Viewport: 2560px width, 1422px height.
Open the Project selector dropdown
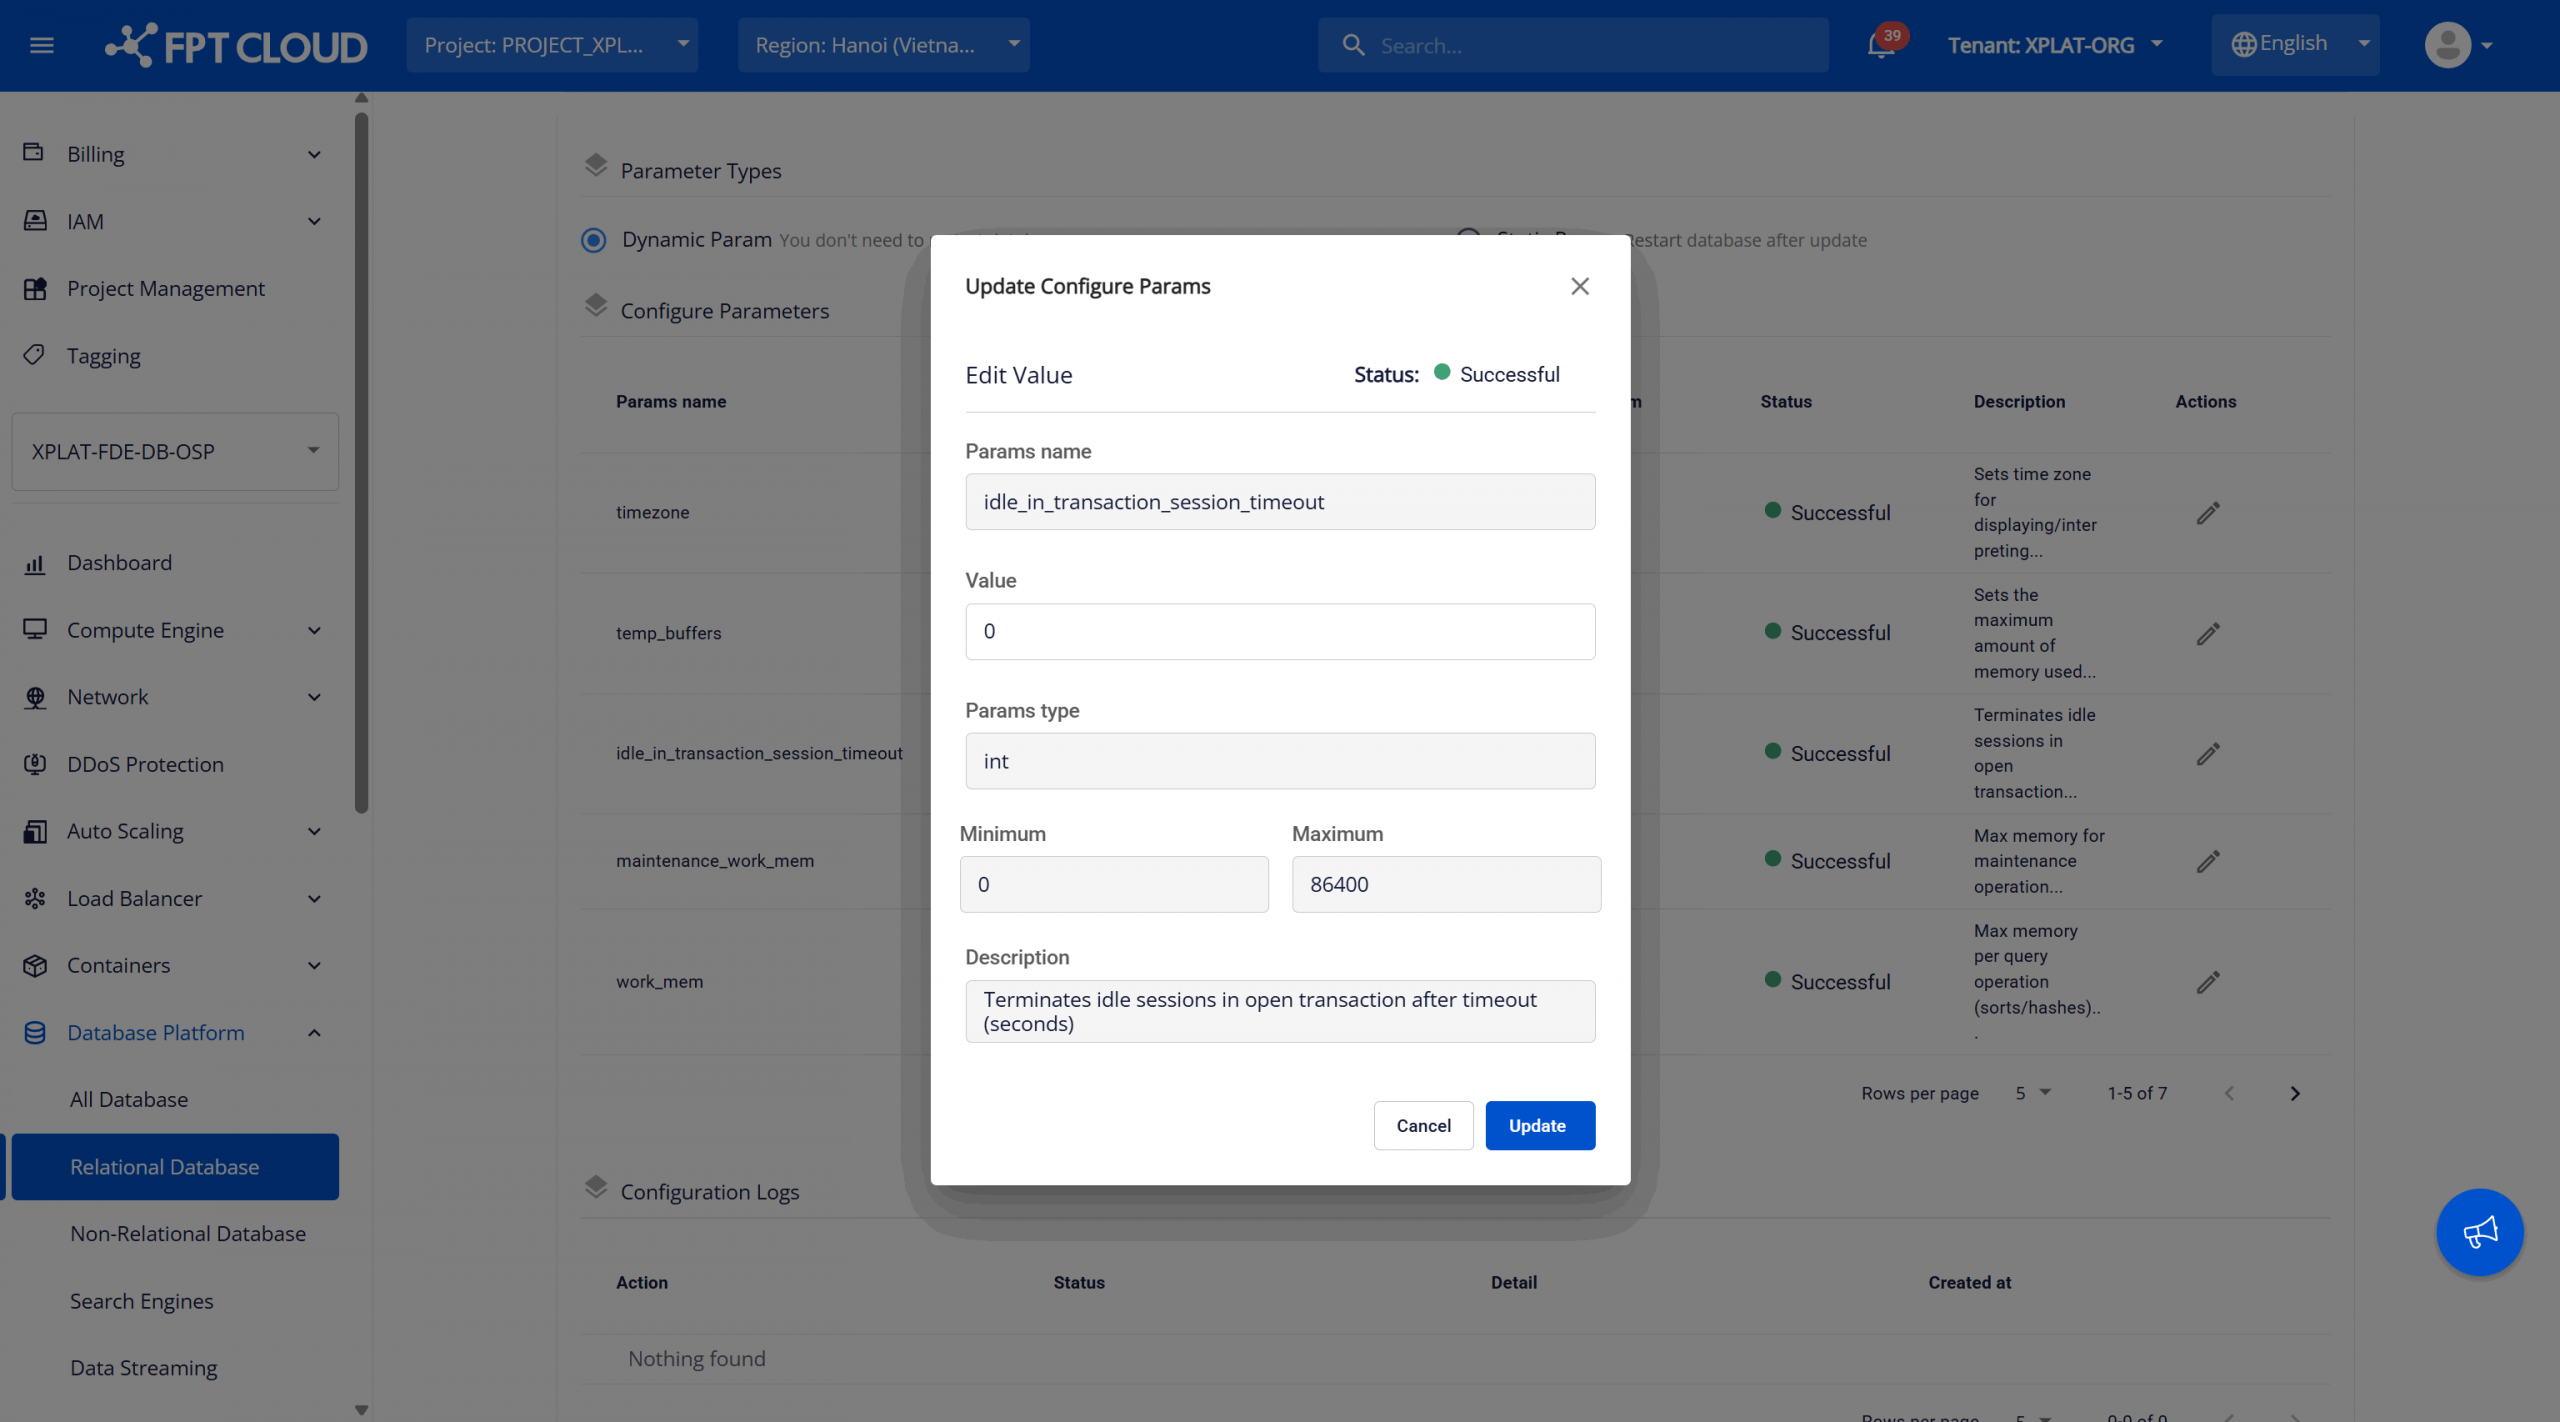point(552,45)
